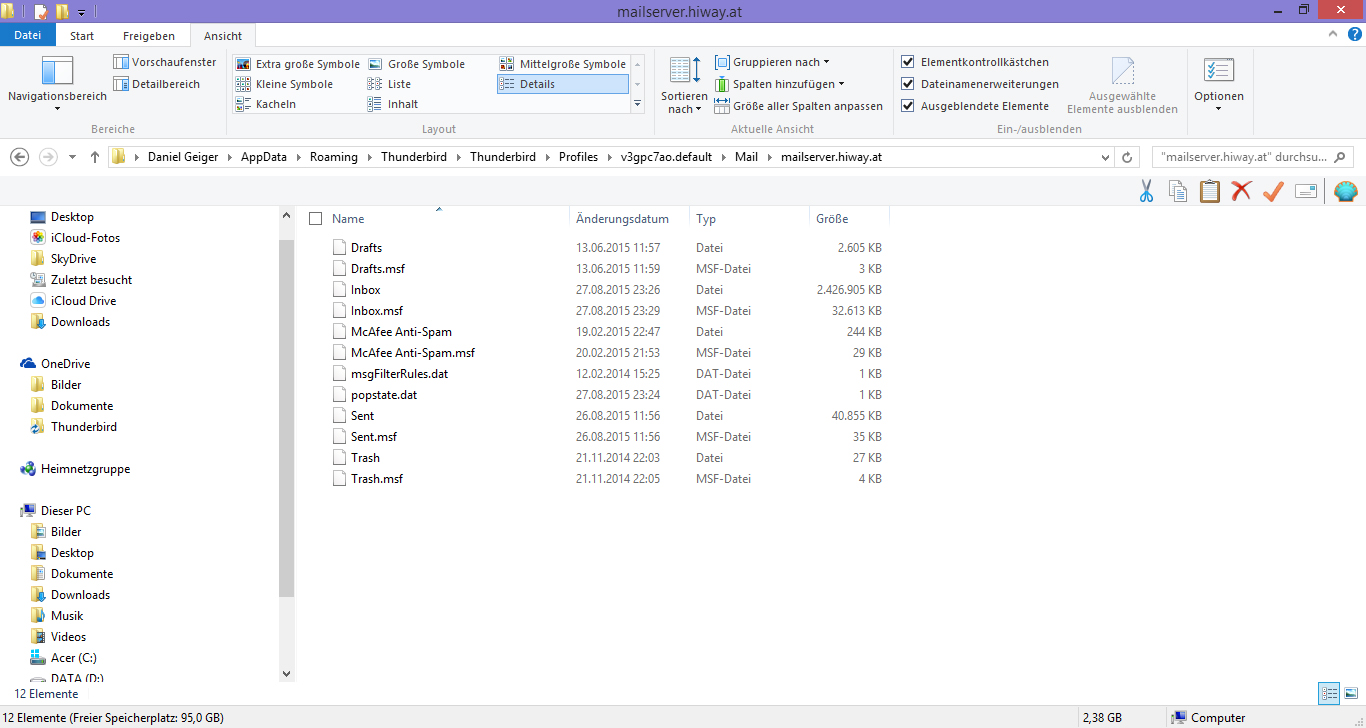1366x728 pixels.
Task: Click the Copy documents icon in the toolbar
Action: point(1178,191)
